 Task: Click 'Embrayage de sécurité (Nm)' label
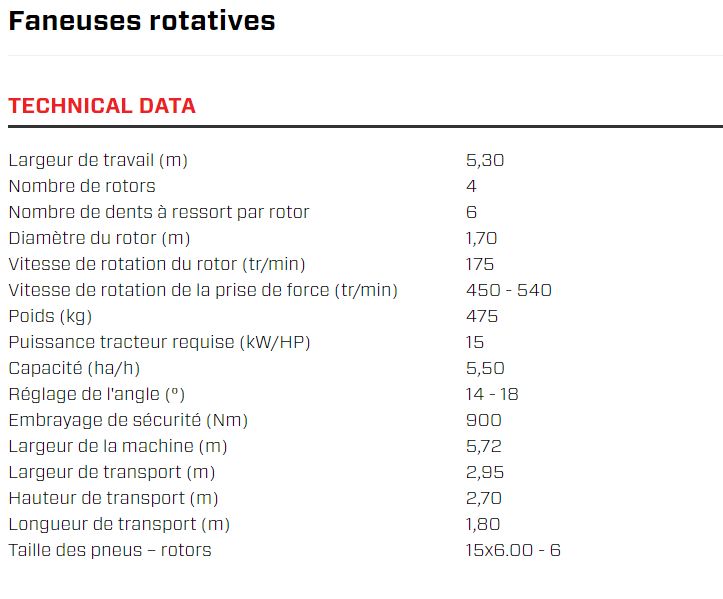pyautogui.click(x=128, y=420)
